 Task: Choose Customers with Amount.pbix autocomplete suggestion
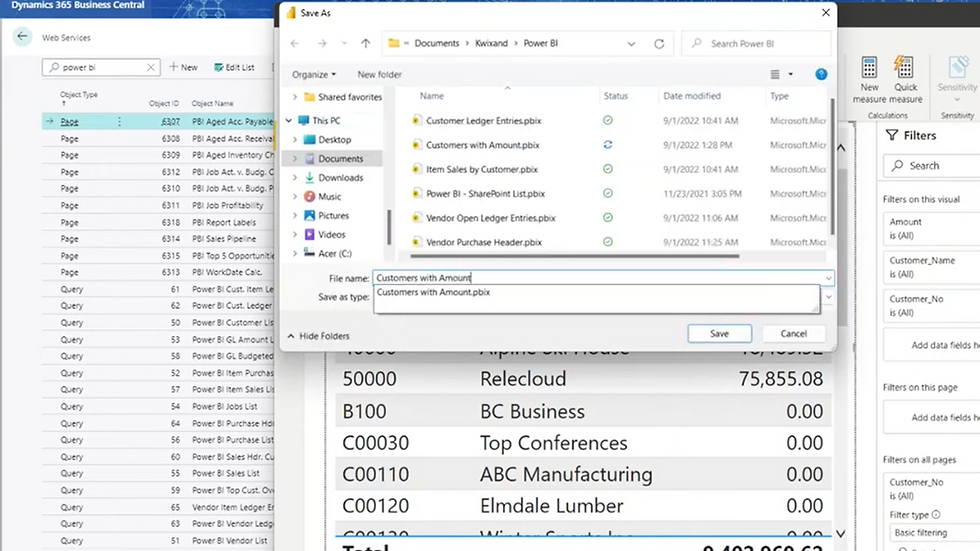click(x=433, y=292)
